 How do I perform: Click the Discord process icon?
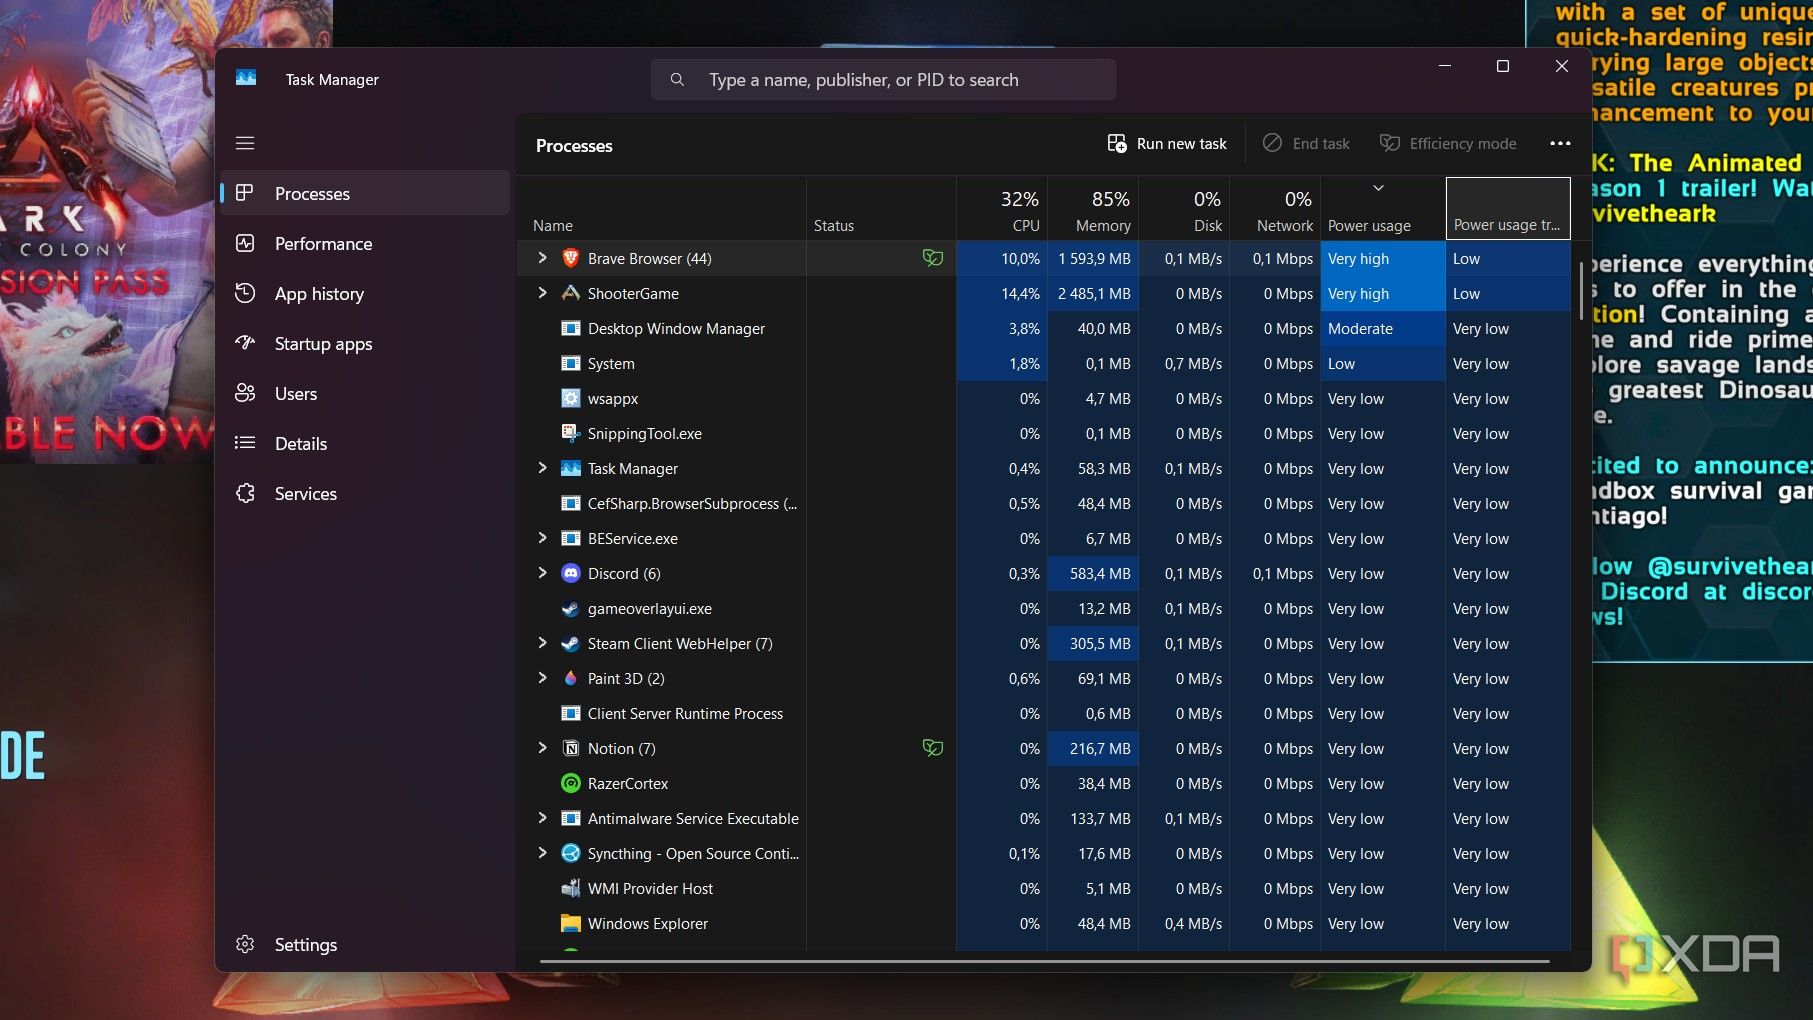570,573
